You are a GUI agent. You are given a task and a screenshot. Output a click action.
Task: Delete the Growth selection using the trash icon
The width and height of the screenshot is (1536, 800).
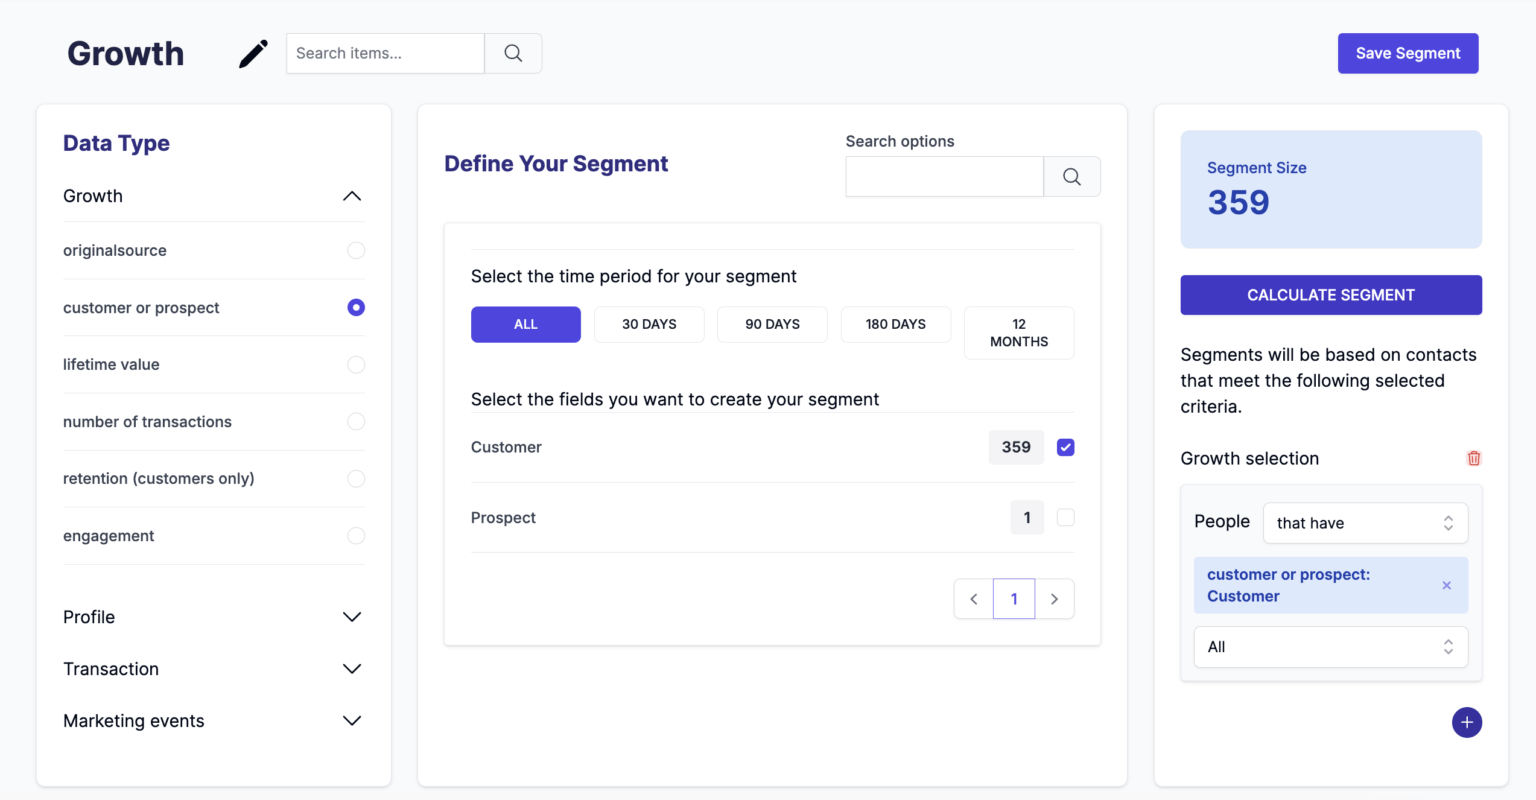[1474, 457]
